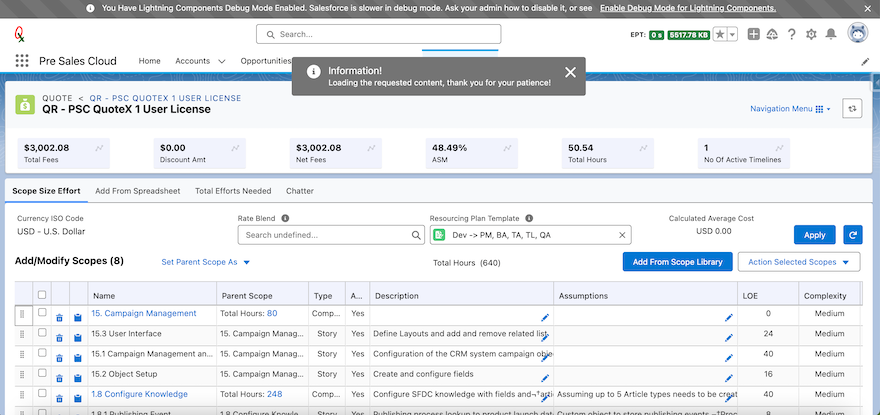The height and width of the screenshot is (415, 880).
Task: Click clipboard icon for 15.3 User Interface
Action: click(77, 338)
